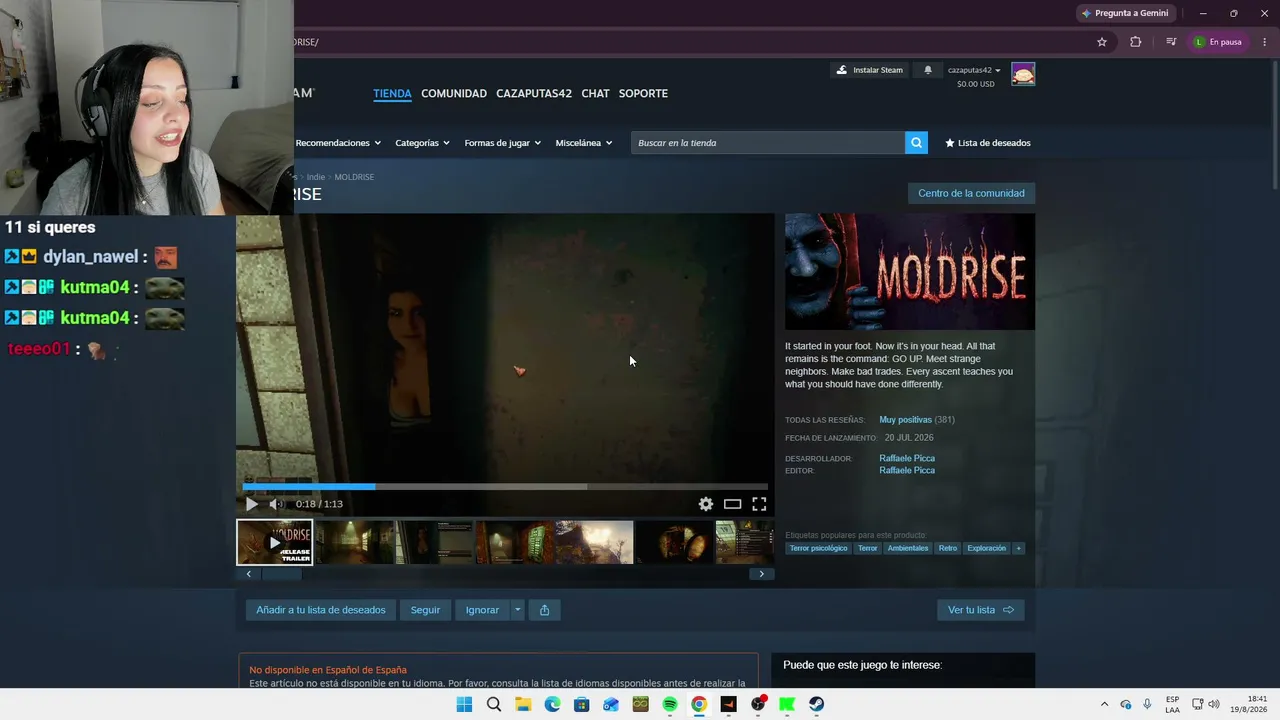Screen dimensions: 1280x720
Task: Click the Instalar Steam button
Action: click(x=870, y=70)
